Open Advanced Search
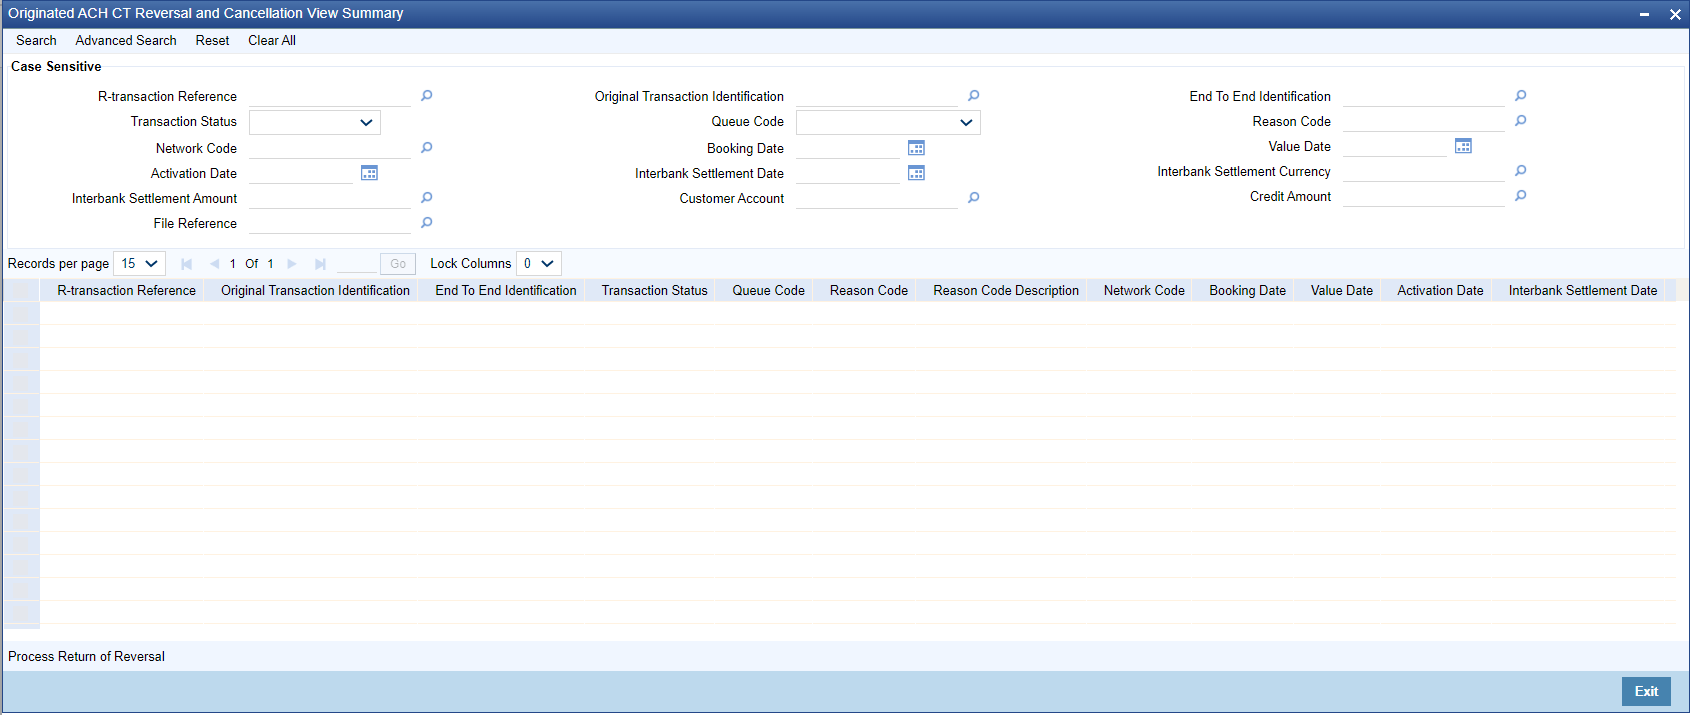The width and height of the screenshot is (1690, 715). pos(126,41)
